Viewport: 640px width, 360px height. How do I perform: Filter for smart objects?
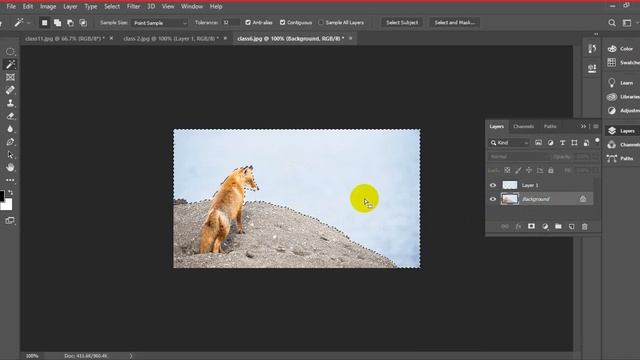click(586, 142)
